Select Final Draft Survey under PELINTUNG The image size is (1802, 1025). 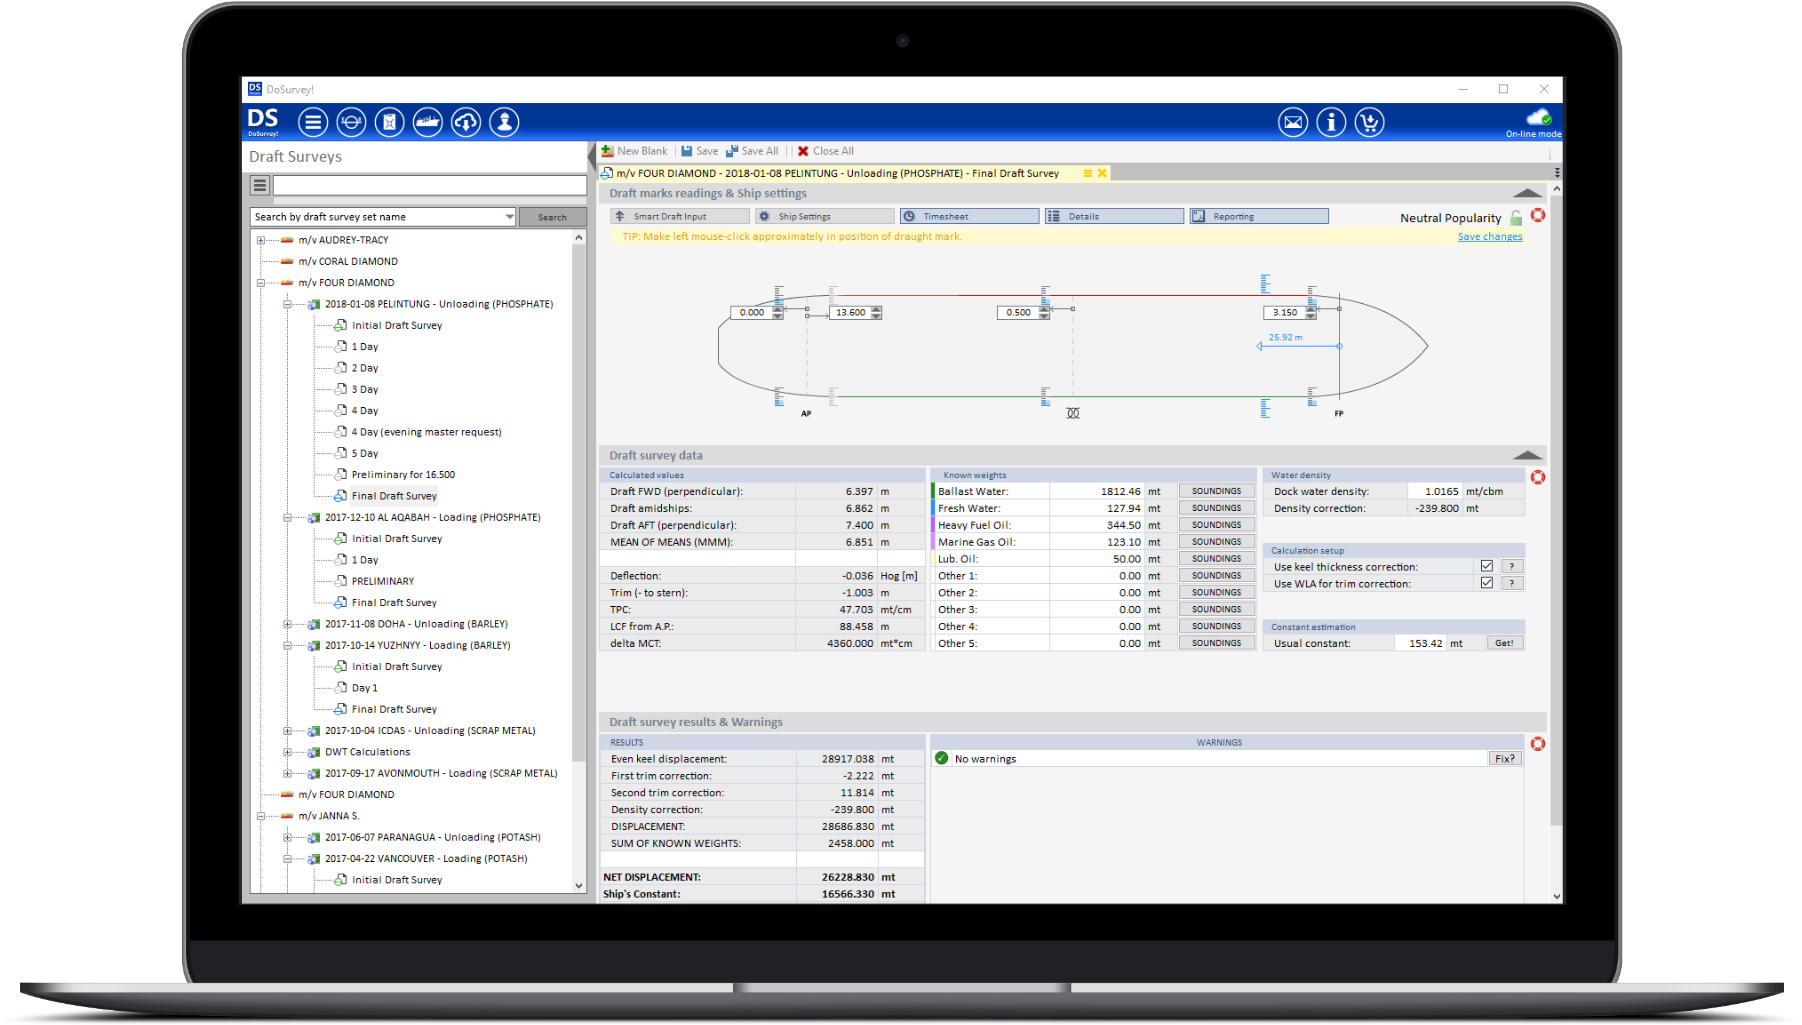point(394,496)
